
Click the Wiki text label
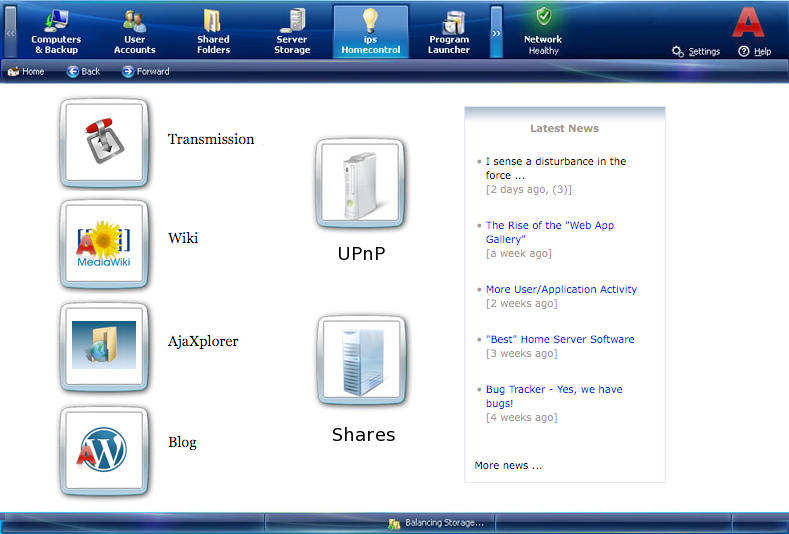click(x=183, y=238)
